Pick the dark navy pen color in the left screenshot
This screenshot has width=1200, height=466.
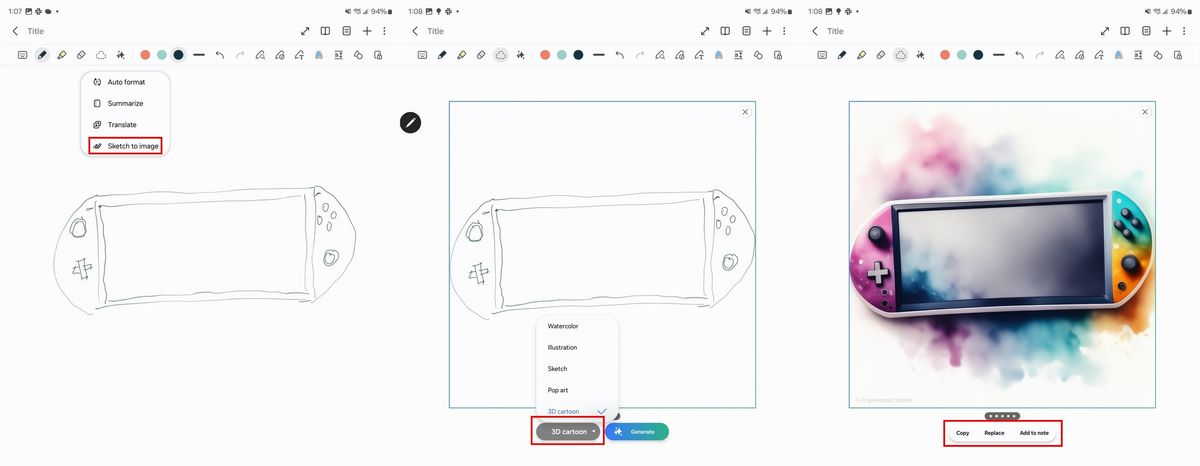pyautogui.click(x=178, y=55)
